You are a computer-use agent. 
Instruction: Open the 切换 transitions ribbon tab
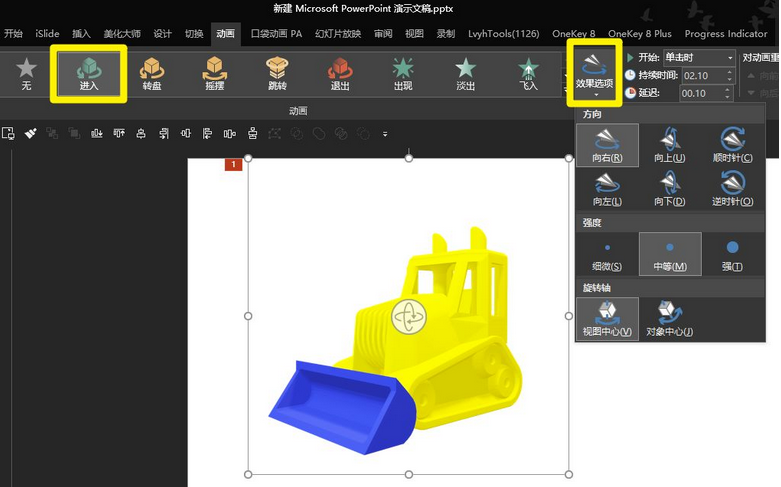point(194,34)
